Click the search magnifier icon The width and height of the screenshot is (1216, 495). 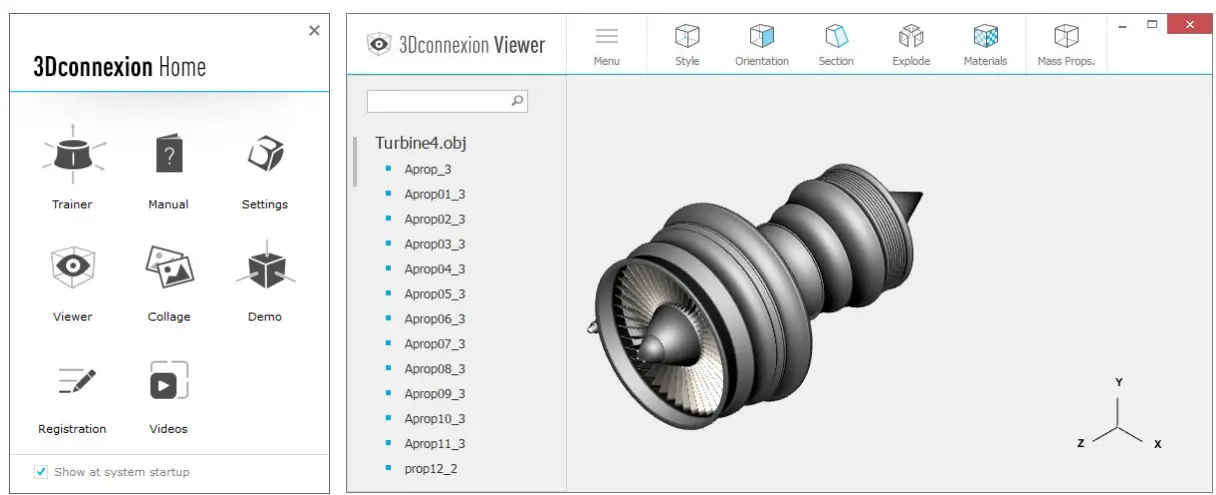[517, 101]
